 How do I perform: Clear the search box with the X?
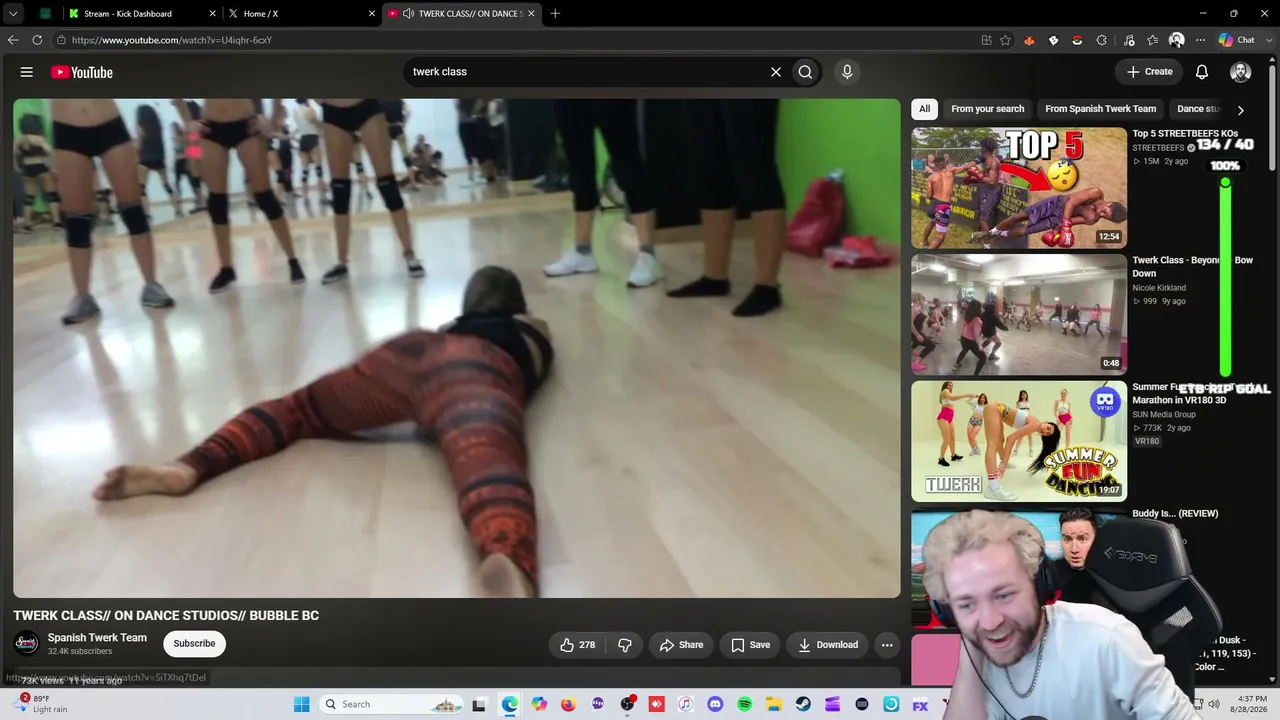point(775,72)
